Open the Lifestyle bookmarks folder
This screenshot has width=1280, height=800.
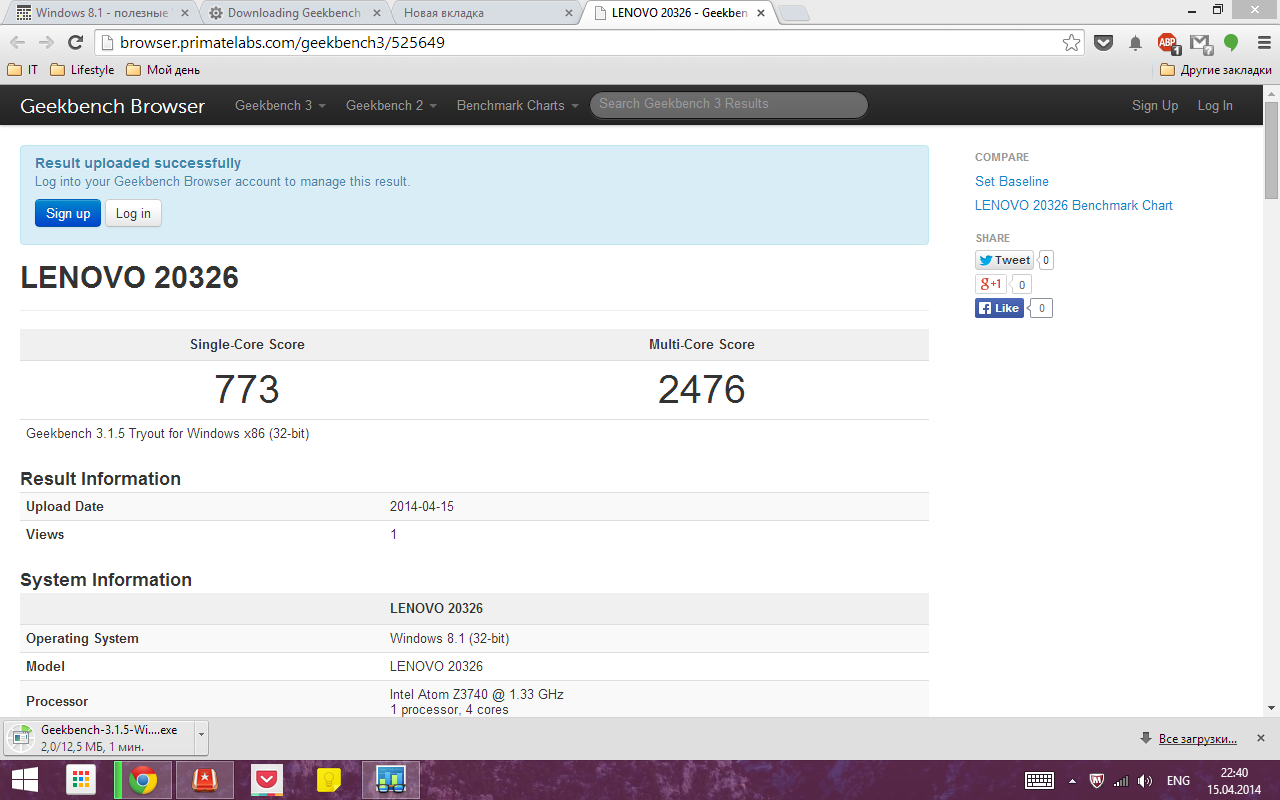coord(82,70)
